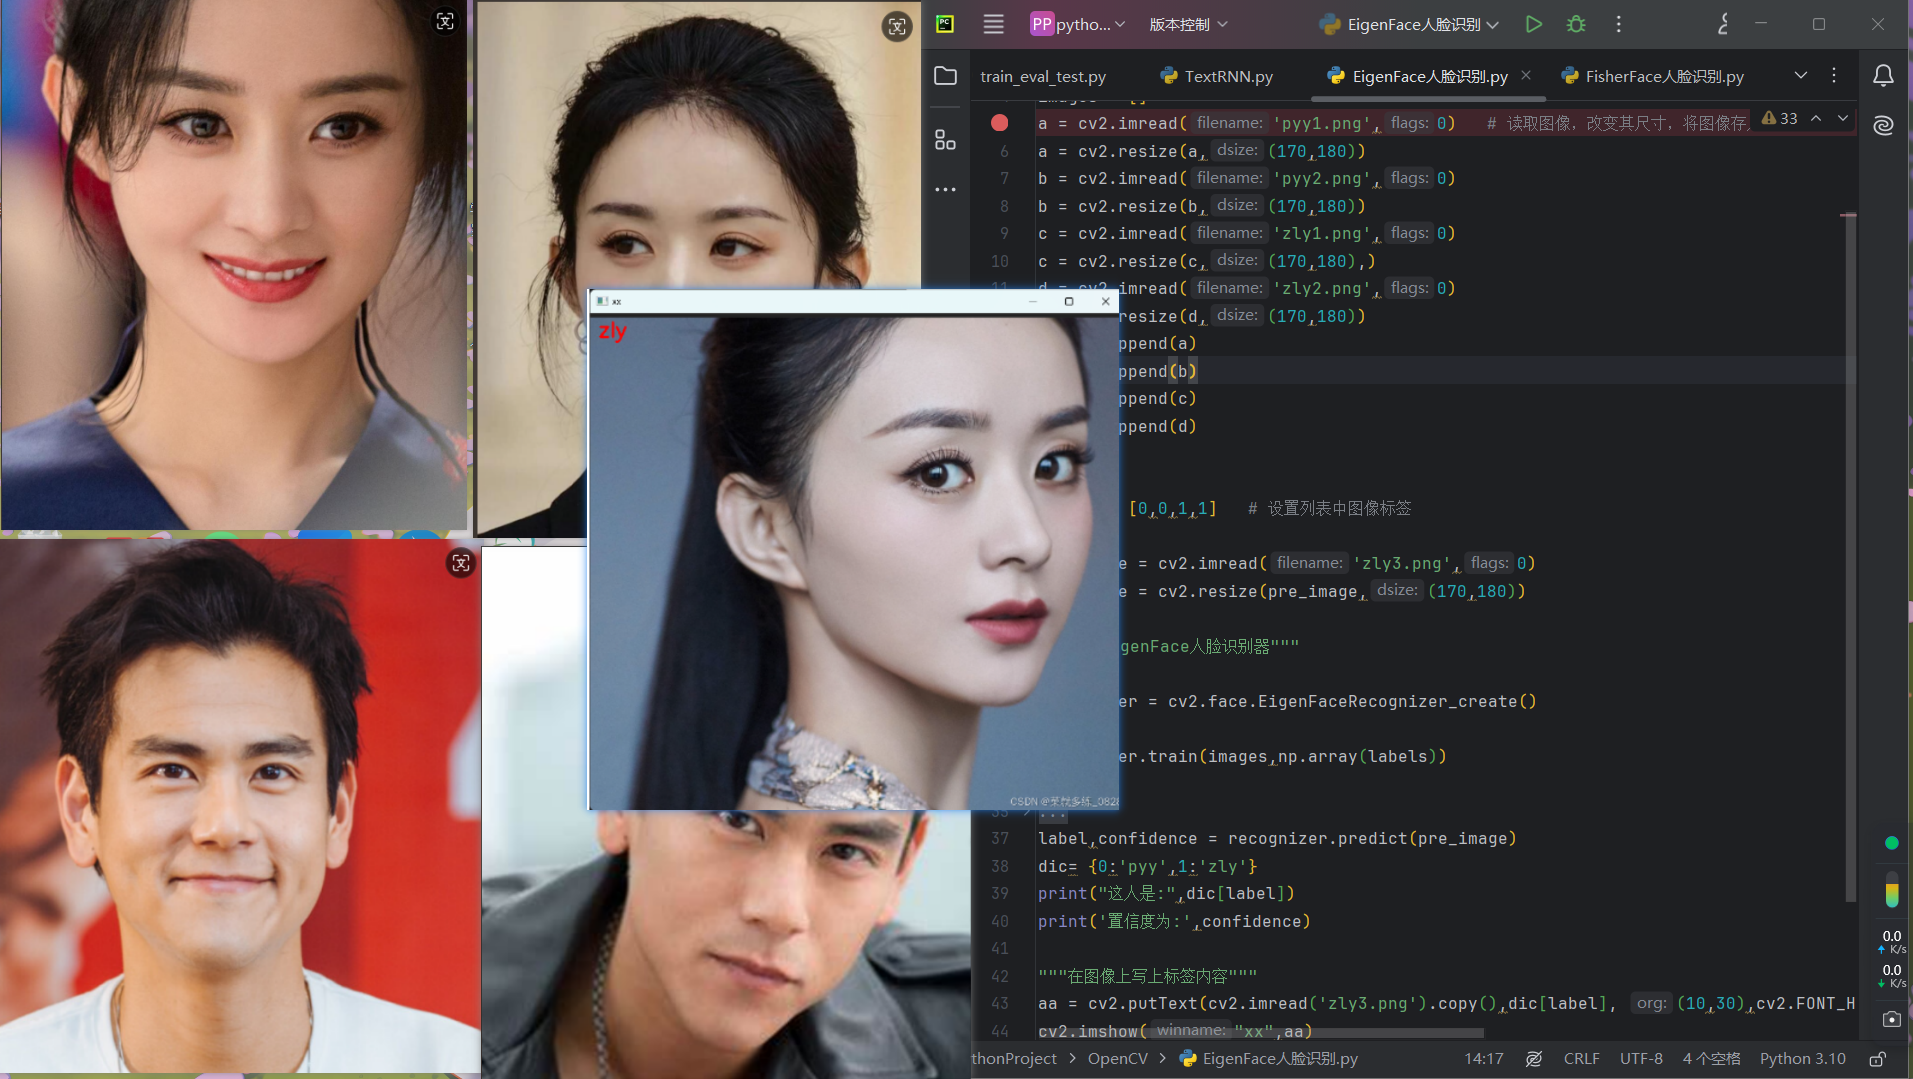Click the camera screenshot icon in the strip below the scrollbar
The height and width of the screenshot is (1079, 1913).
click(x=1891, y=1019)
